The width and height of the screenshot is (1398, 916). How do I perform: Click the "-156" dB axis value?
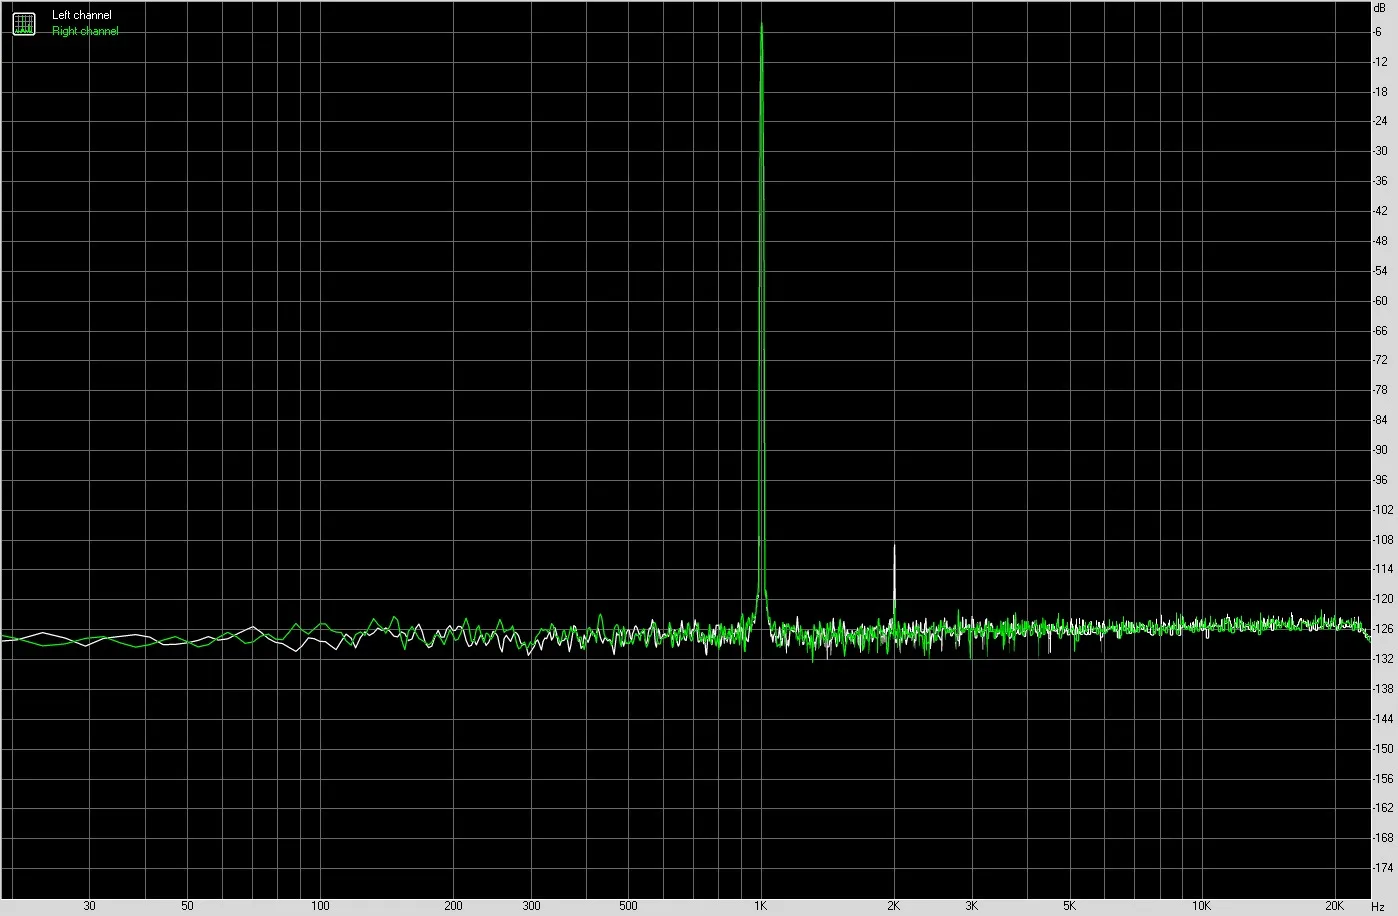pyautogui.click(x=1383, y=778)
